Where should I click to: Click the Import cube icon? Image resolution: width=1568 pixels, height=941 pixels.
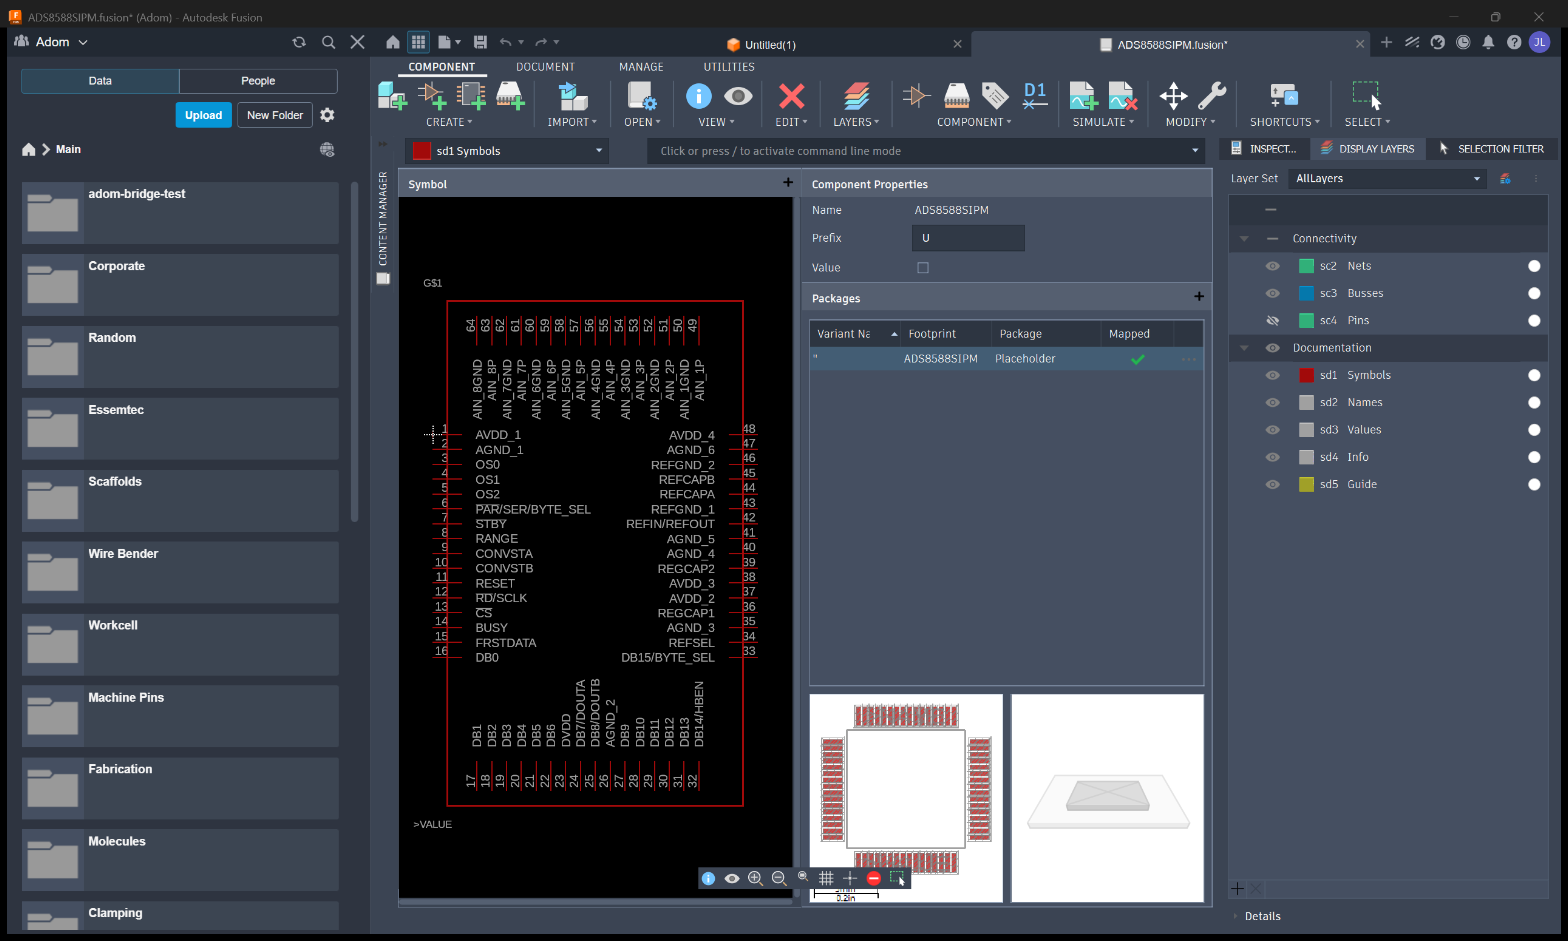click(572, 96)
